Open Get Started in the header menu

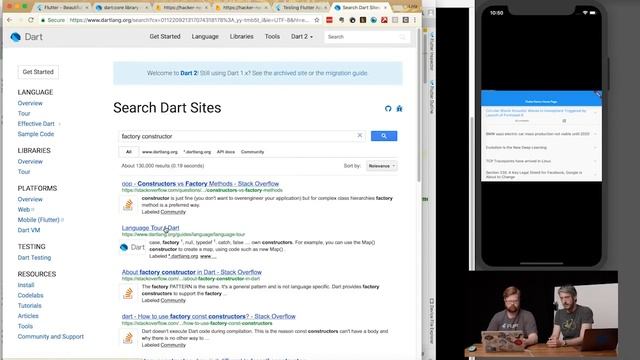pos(165,37)
